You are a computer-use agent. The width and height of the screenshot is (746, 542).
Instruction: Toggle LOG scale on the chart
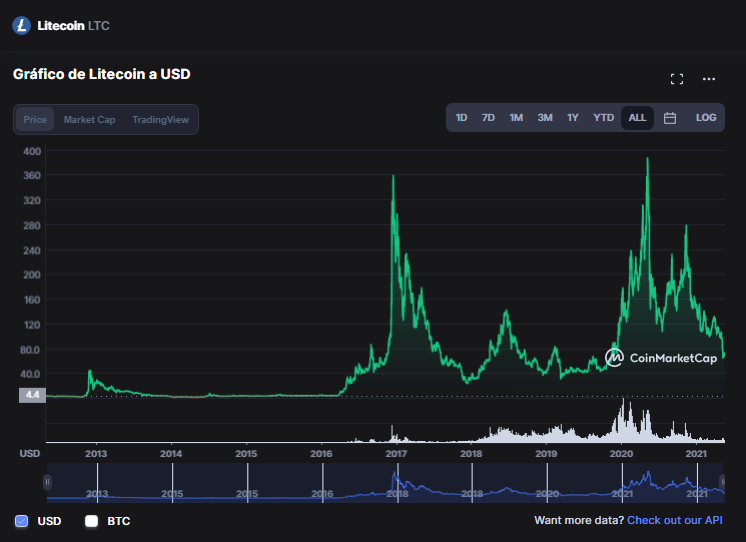tap(706, 118)
